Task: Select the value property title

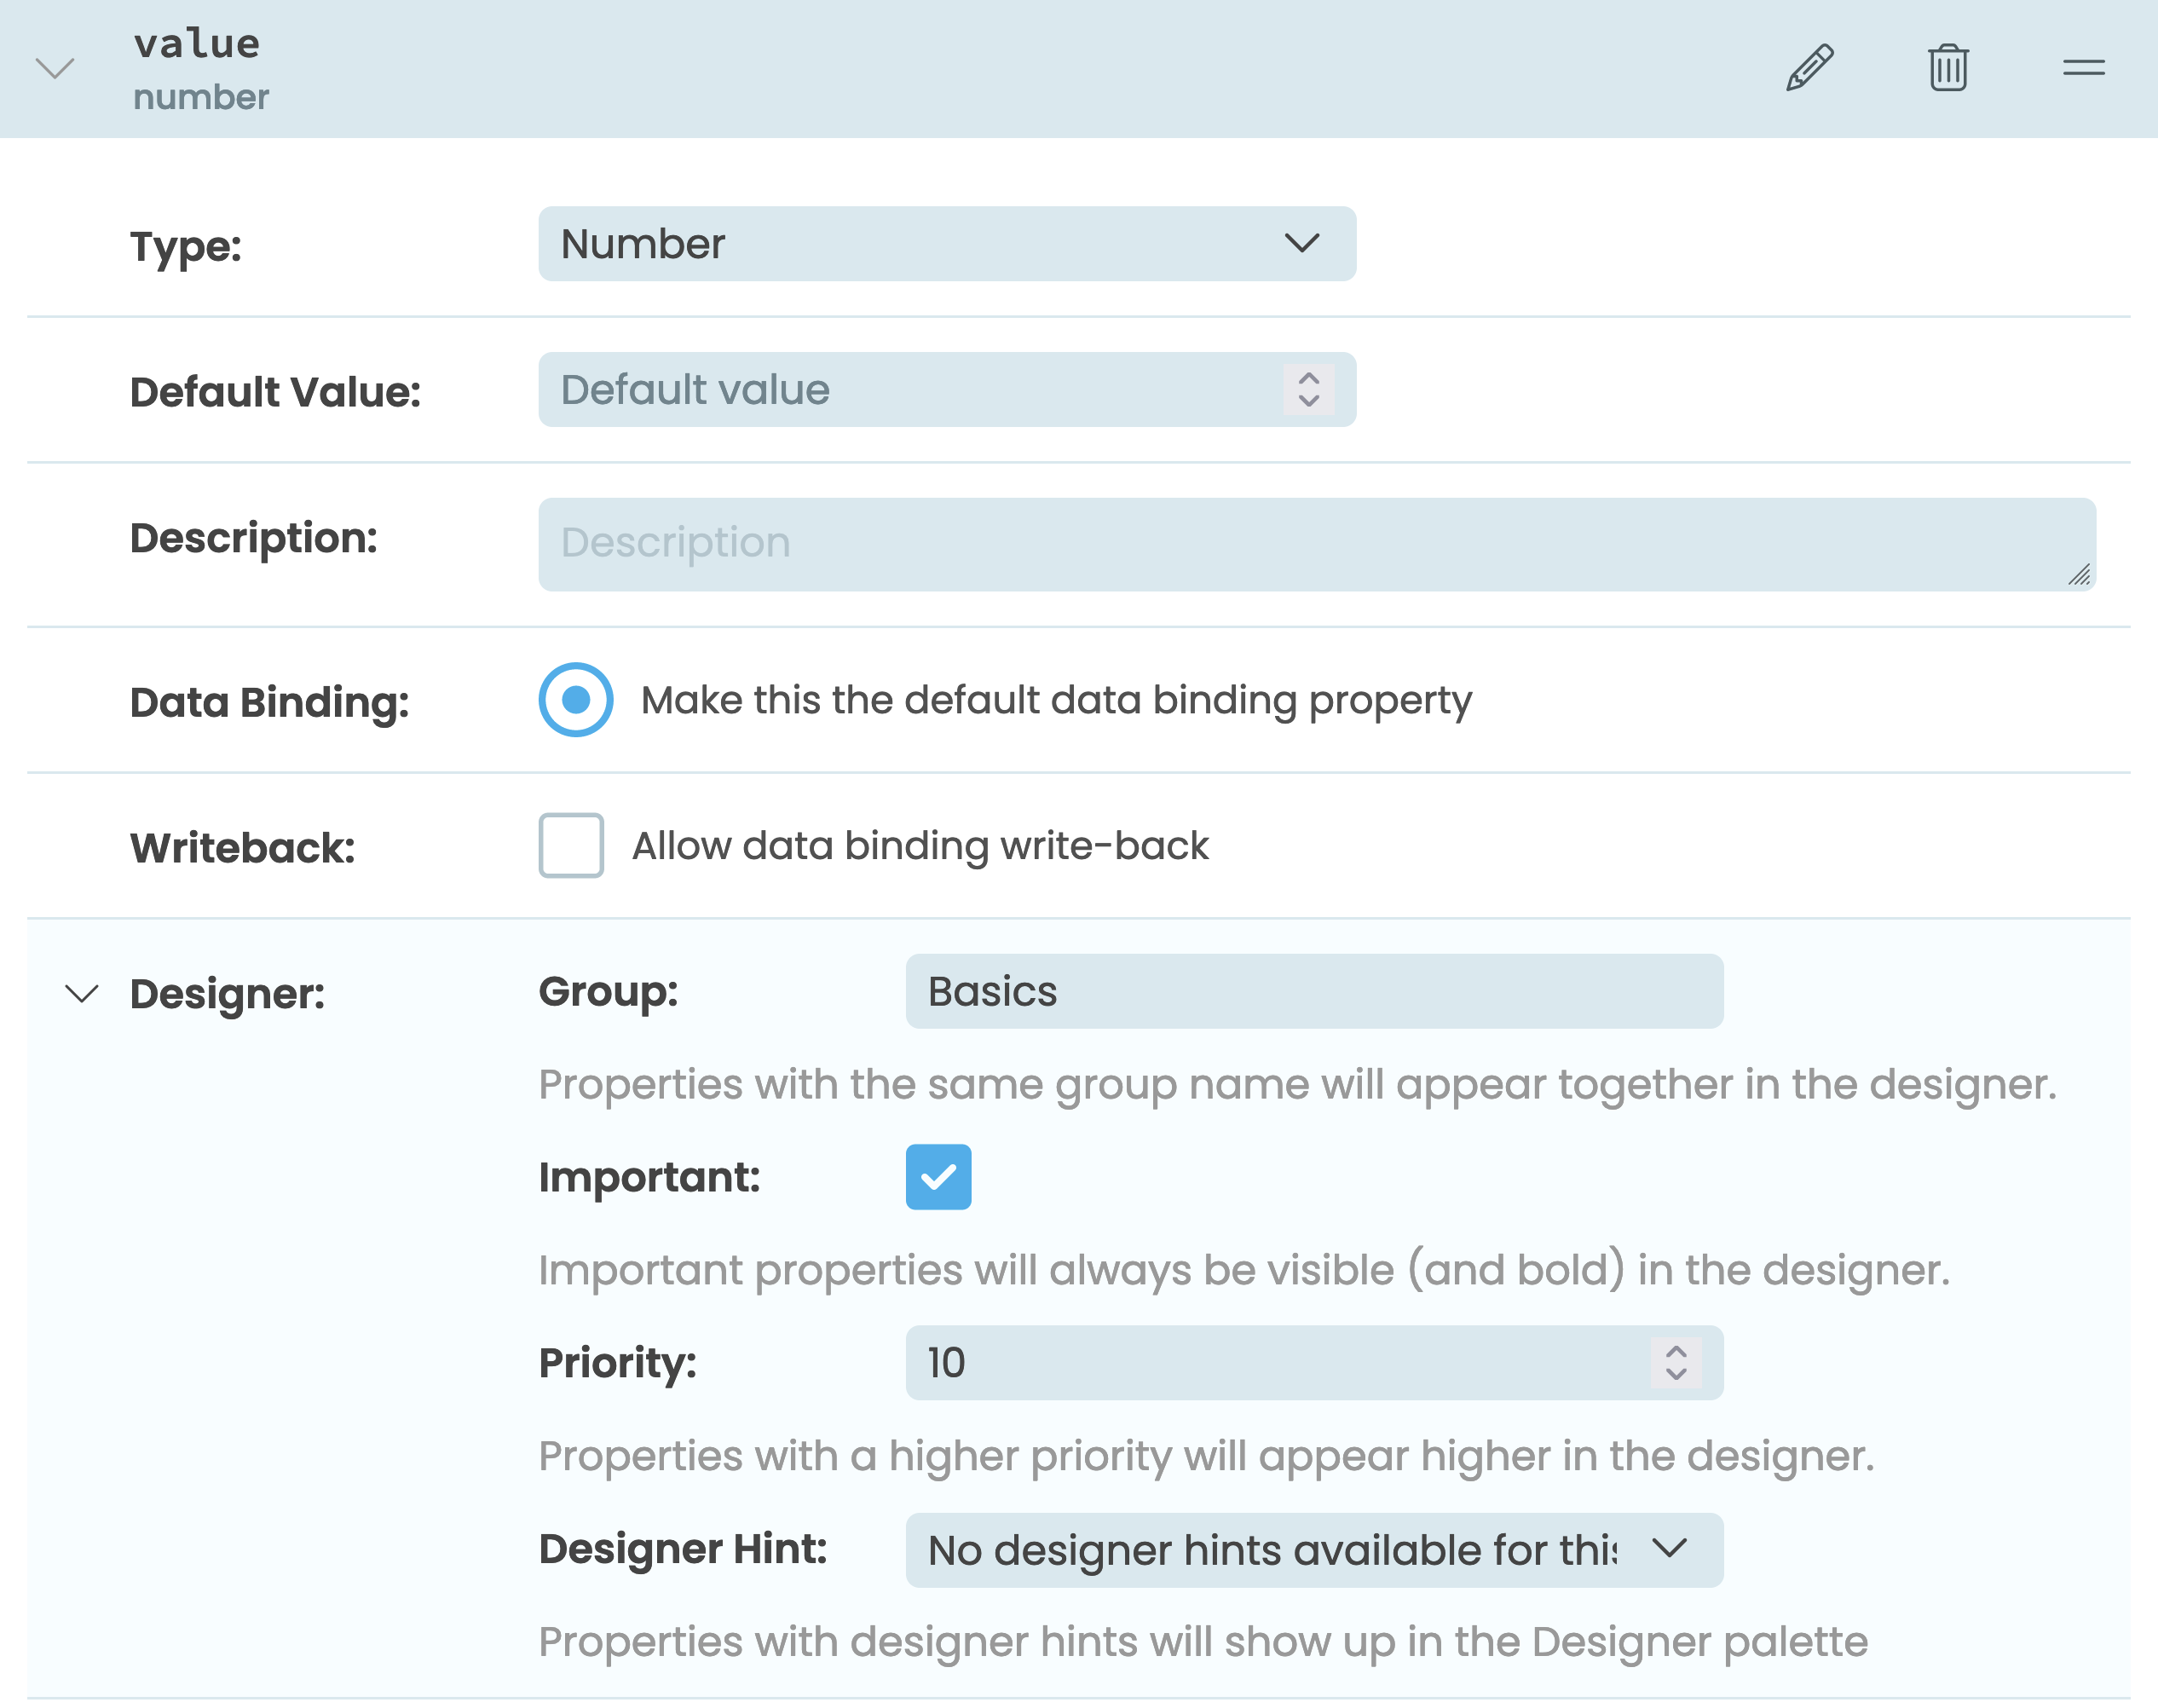Action: tap(196, 42)
